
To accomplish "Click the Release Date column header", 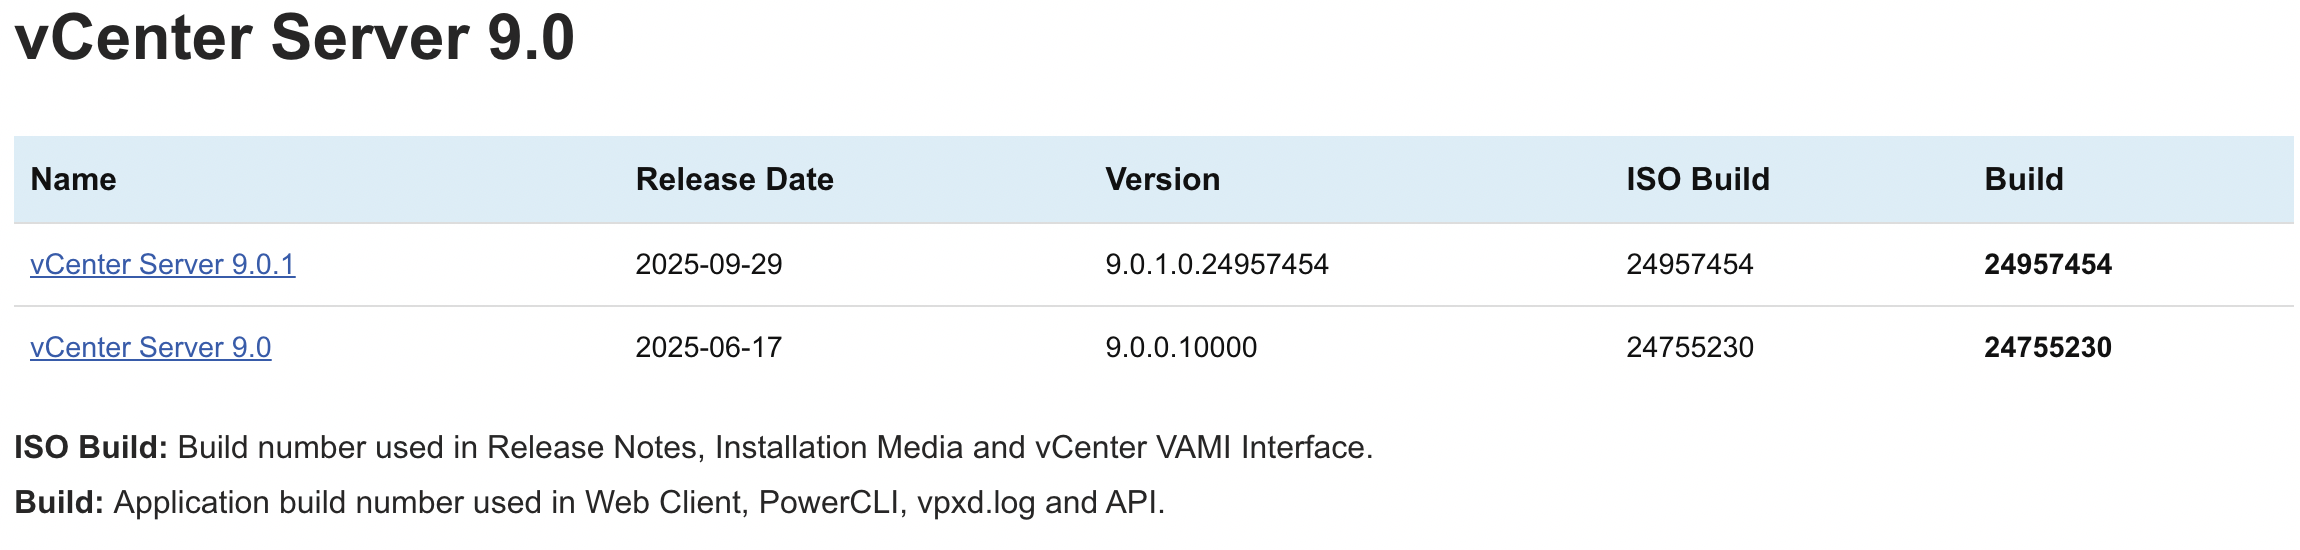I will click(734, 179).
